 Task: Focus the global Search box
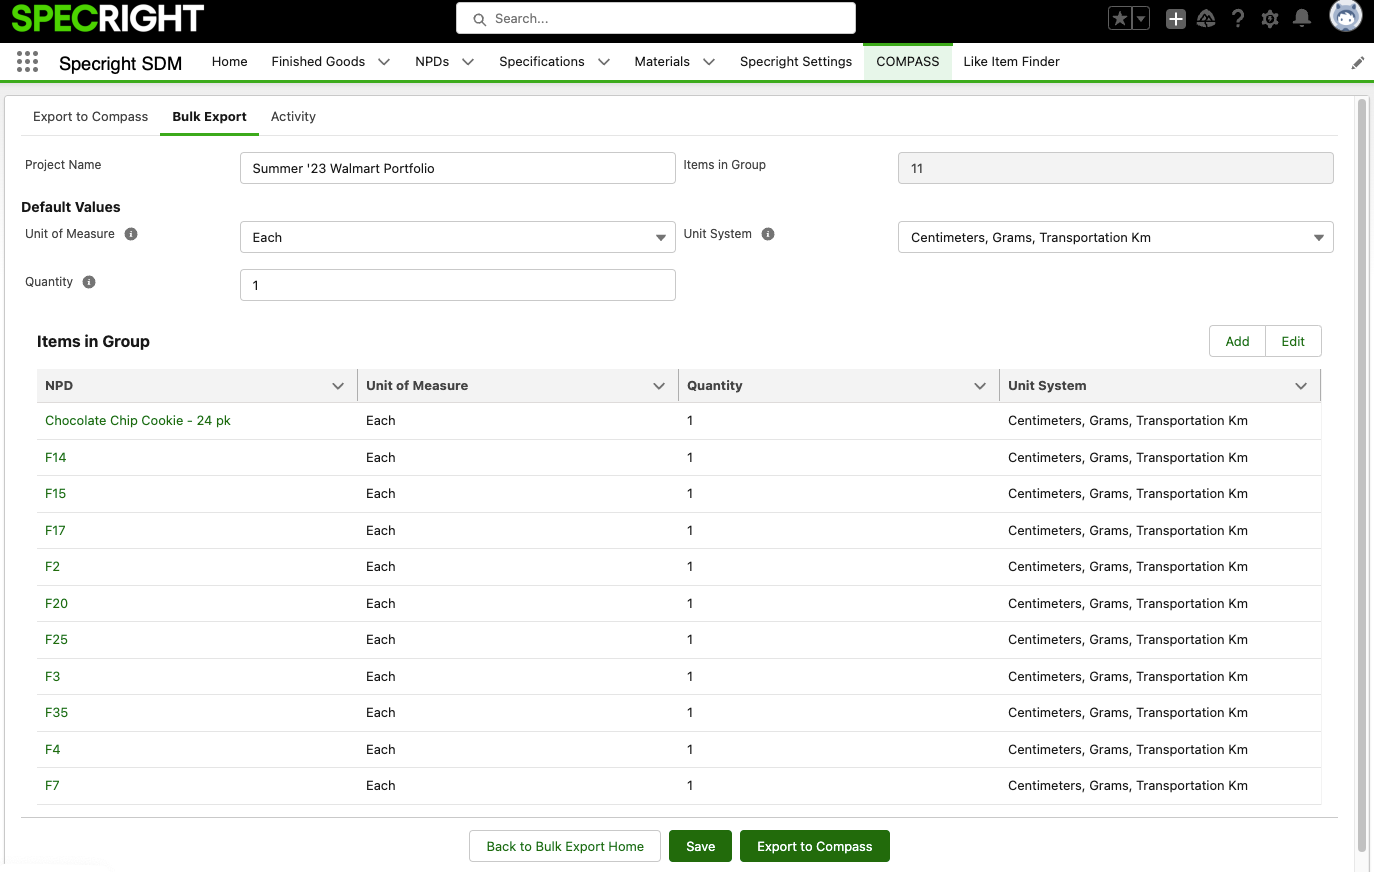(656, 18)
